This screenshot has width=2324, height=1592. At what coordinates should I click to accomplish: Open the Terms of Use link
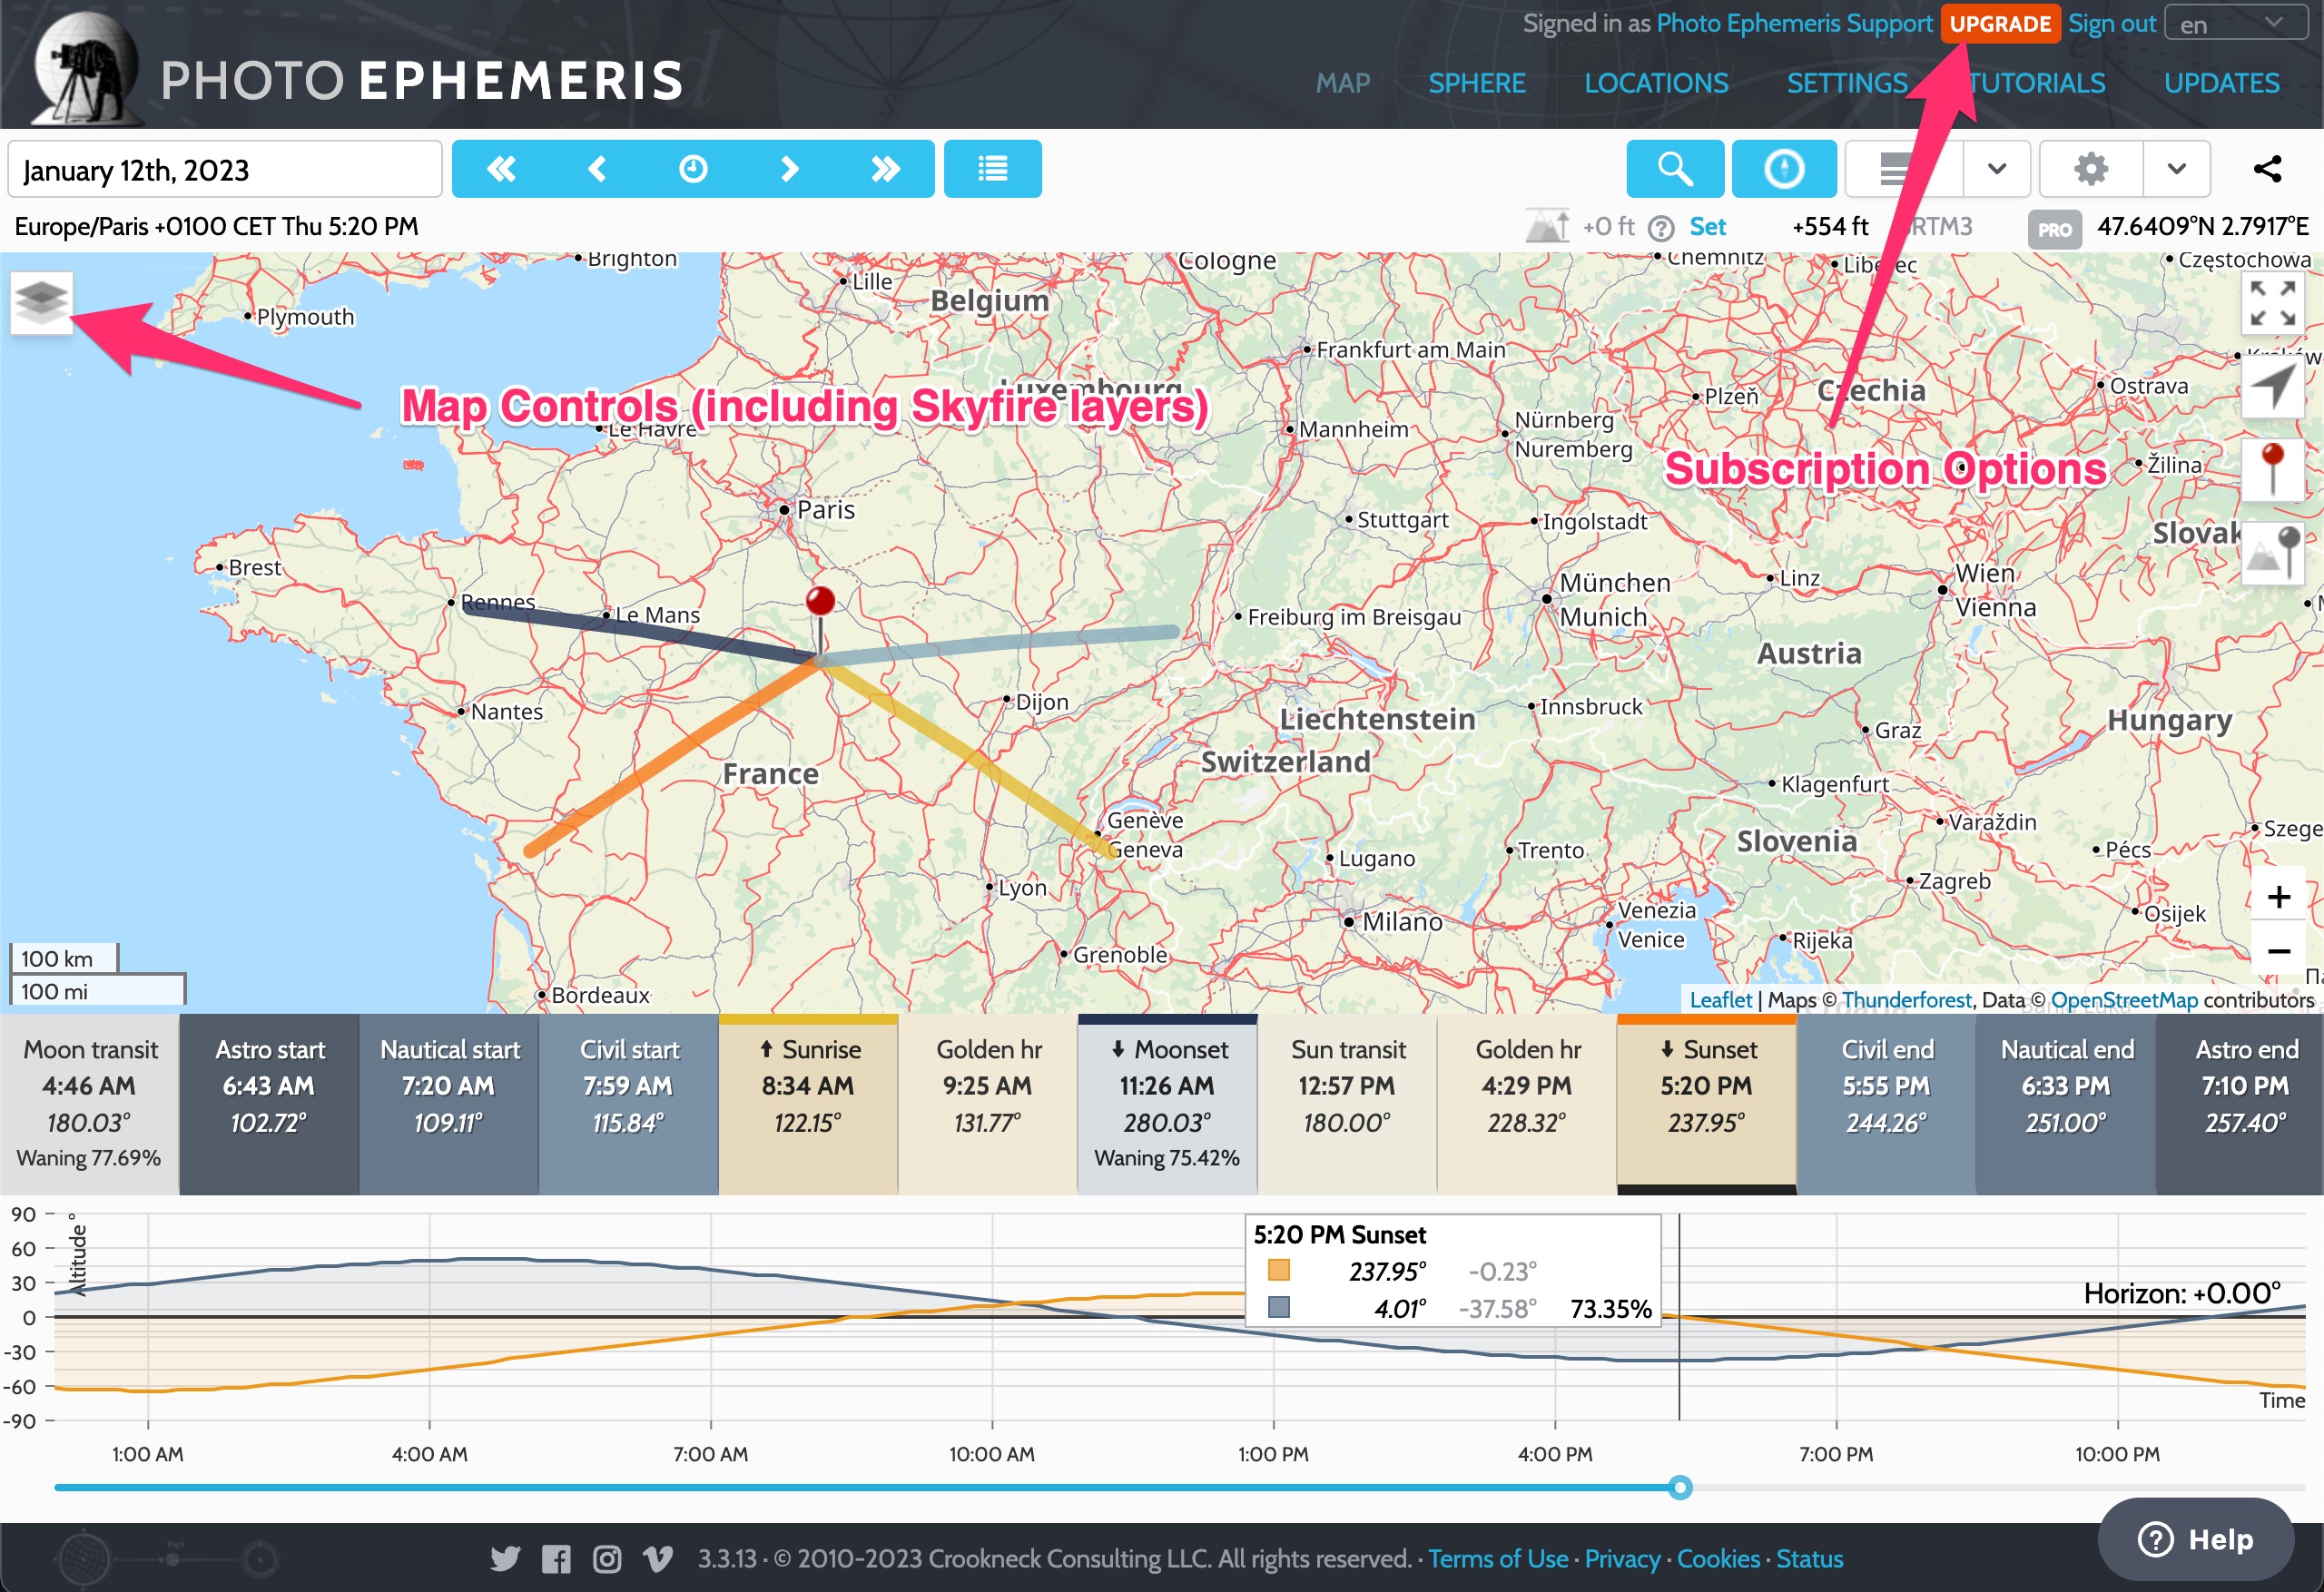pos(1498,1558)
